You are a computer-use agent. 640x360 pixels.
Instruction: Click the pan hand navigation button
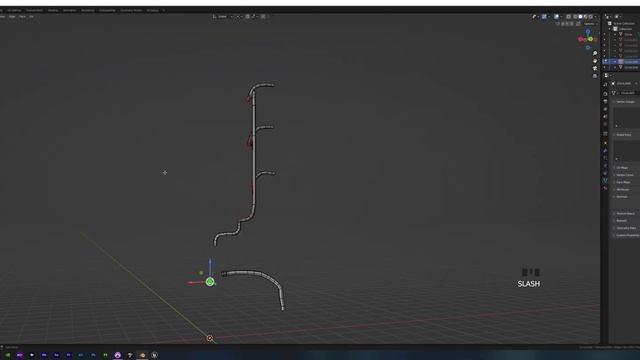(x=595, y=61)
